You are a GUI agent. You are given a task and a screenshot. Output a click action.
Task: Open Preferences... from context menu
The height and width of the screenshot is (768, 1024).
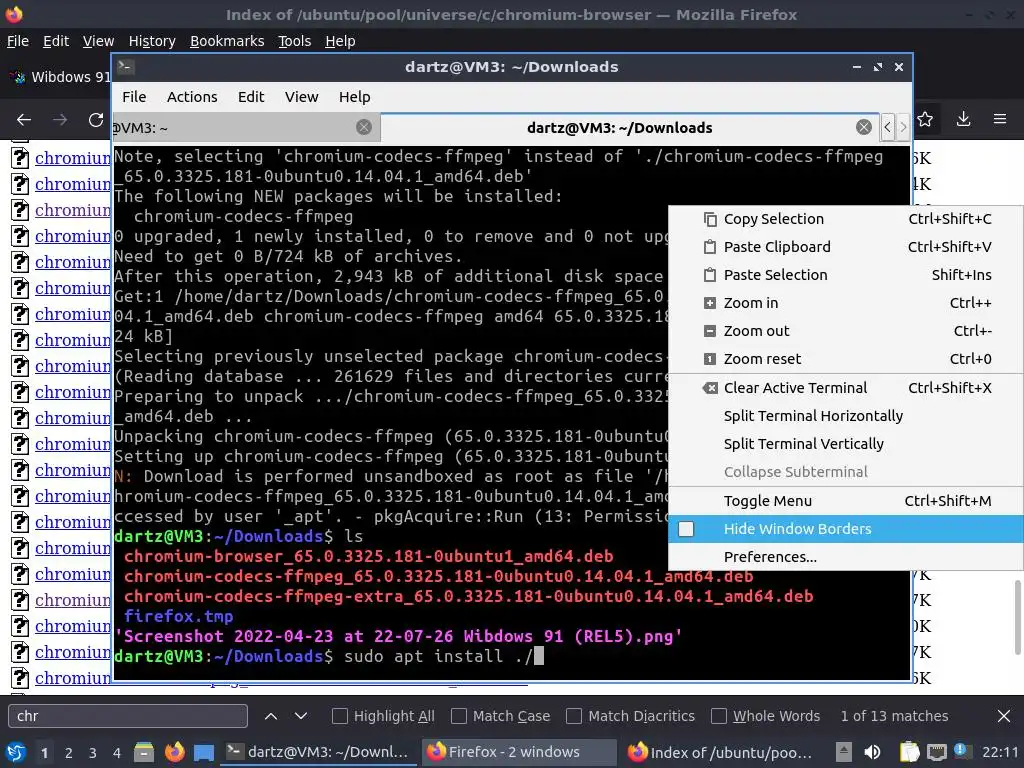tap(846, 557)
